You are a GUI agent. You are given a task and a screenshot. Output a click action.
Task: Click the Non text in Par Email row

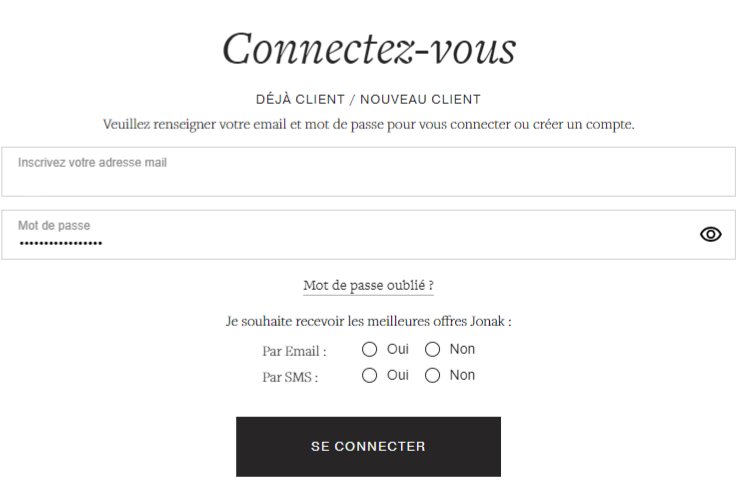(462, 349)
